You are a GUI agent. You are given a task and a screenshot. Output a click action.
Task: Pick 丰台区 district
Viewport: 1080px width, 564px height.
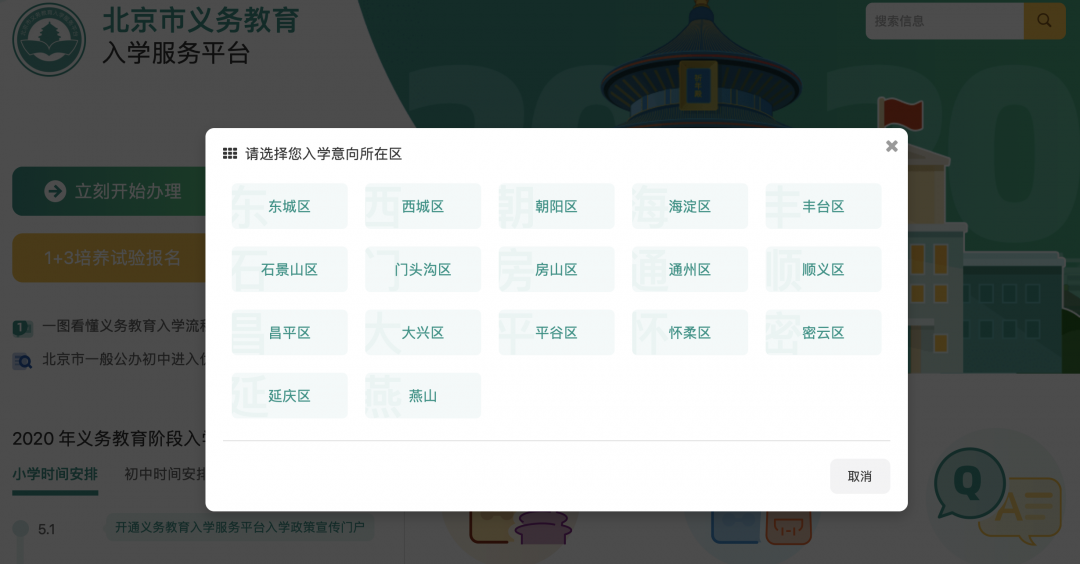click(823, 206)
